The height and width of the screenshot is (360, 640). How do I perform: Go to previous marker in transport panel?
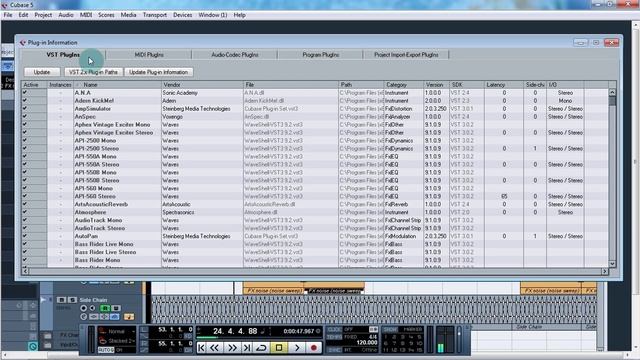click(201, 347)
